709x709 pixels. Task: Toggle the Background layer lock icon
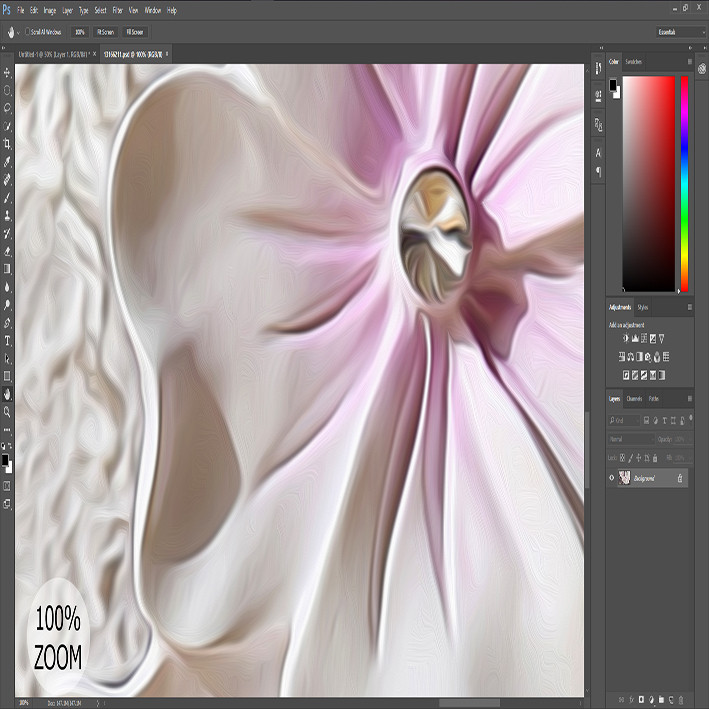click(680, 478)
